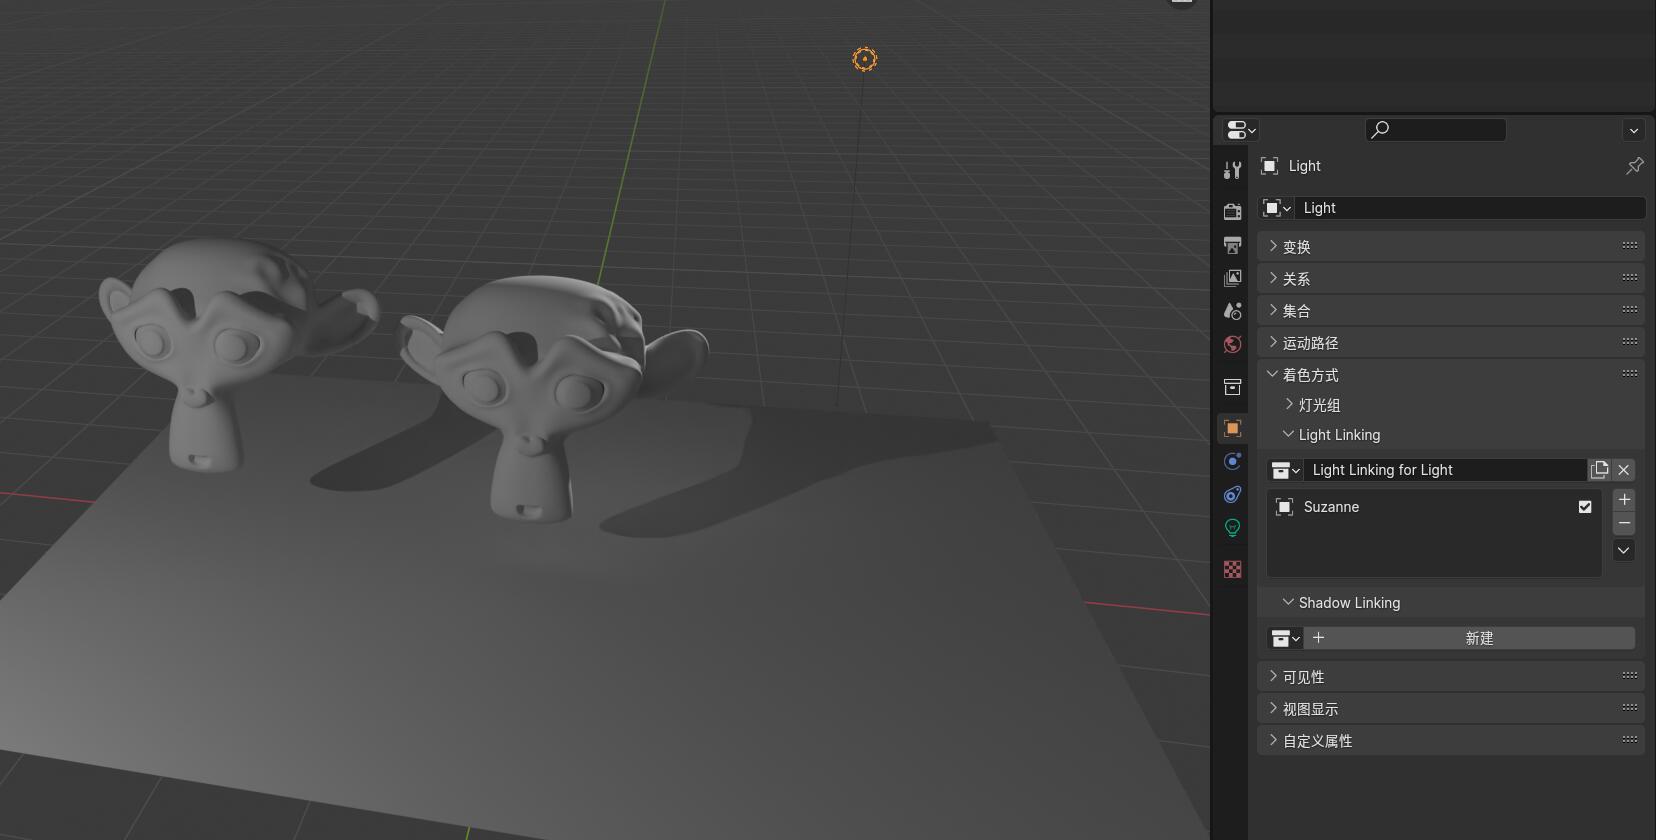Click the grip handle on the 运动路径 panel
This screenshot has width=1656, height=840.
click(1630, 341)
